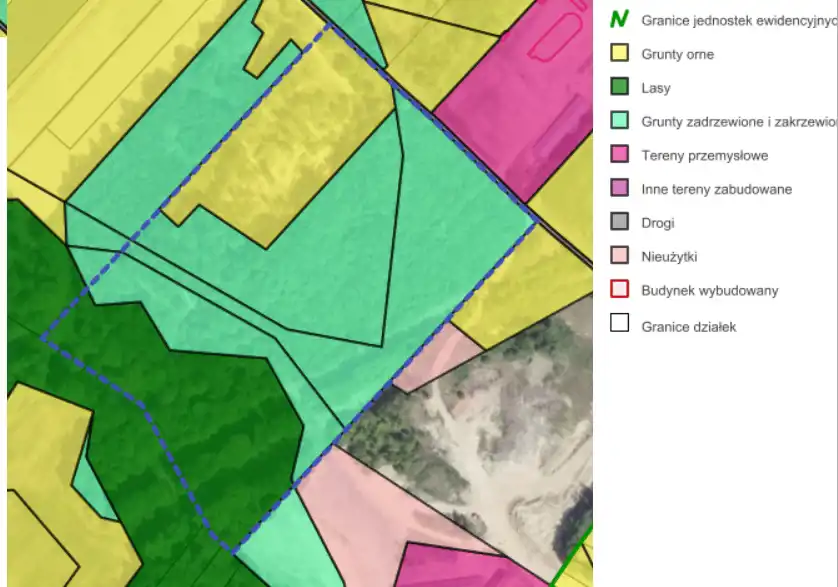Screen dimensions: 838x587
Task: Select the pink Tereny przemysłowe legend swatch
Action: (x=620, y=155)
